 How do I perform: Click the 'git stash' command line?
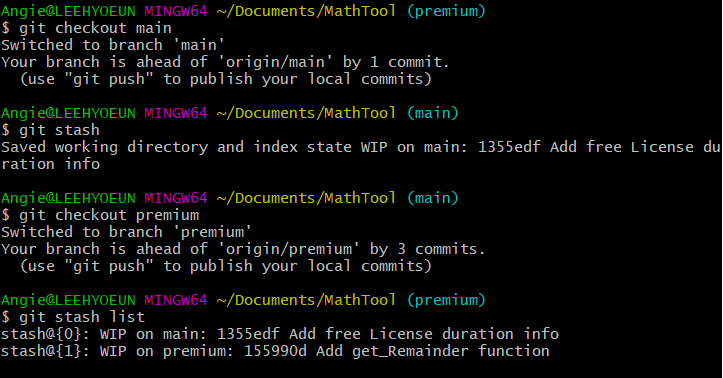[50, 130]
